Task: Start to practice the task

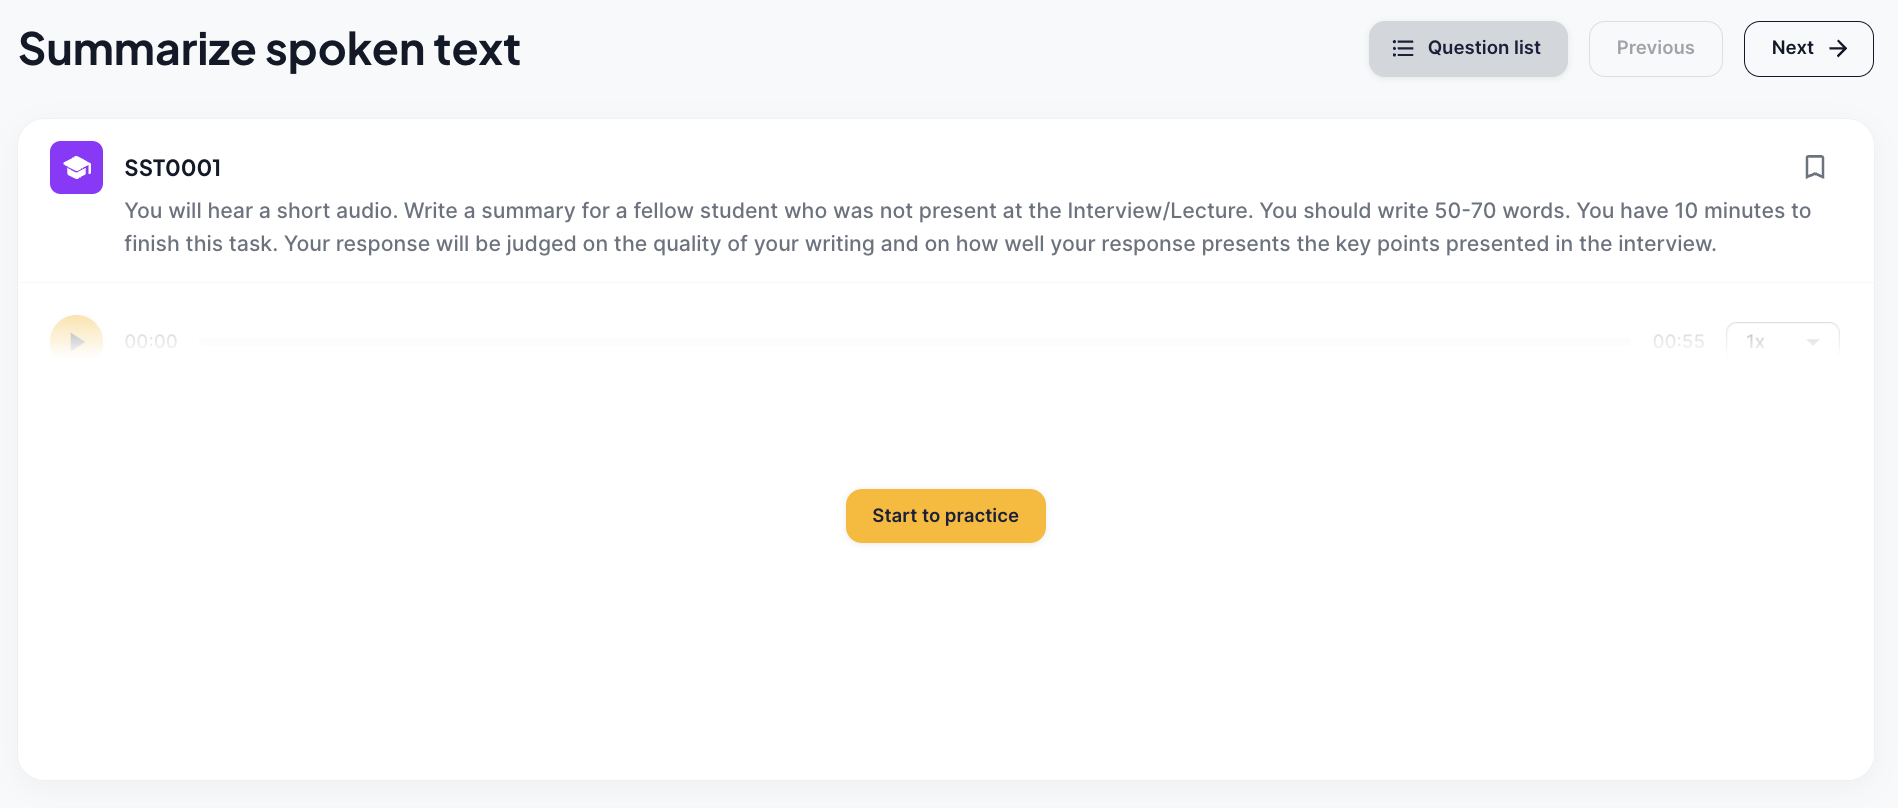Action: (945, 516)
